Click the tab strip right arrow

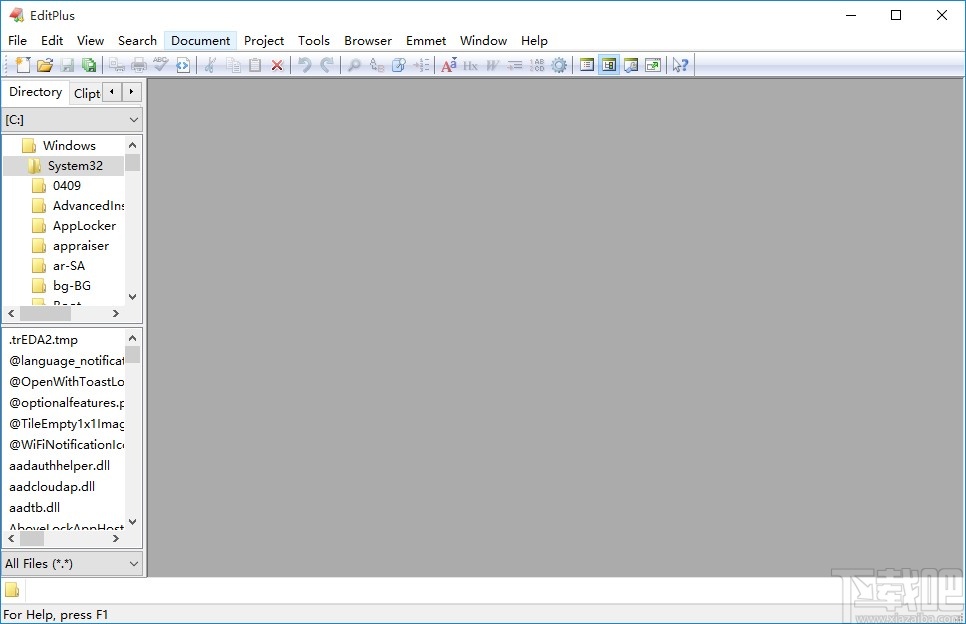click(x=131, y=92)
